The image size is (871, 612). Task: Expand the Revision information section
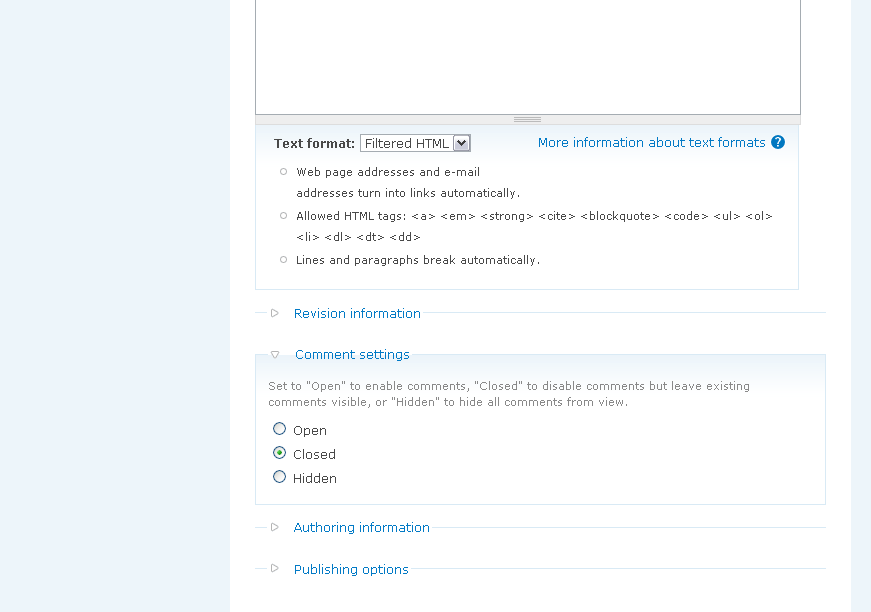[357, 314]
